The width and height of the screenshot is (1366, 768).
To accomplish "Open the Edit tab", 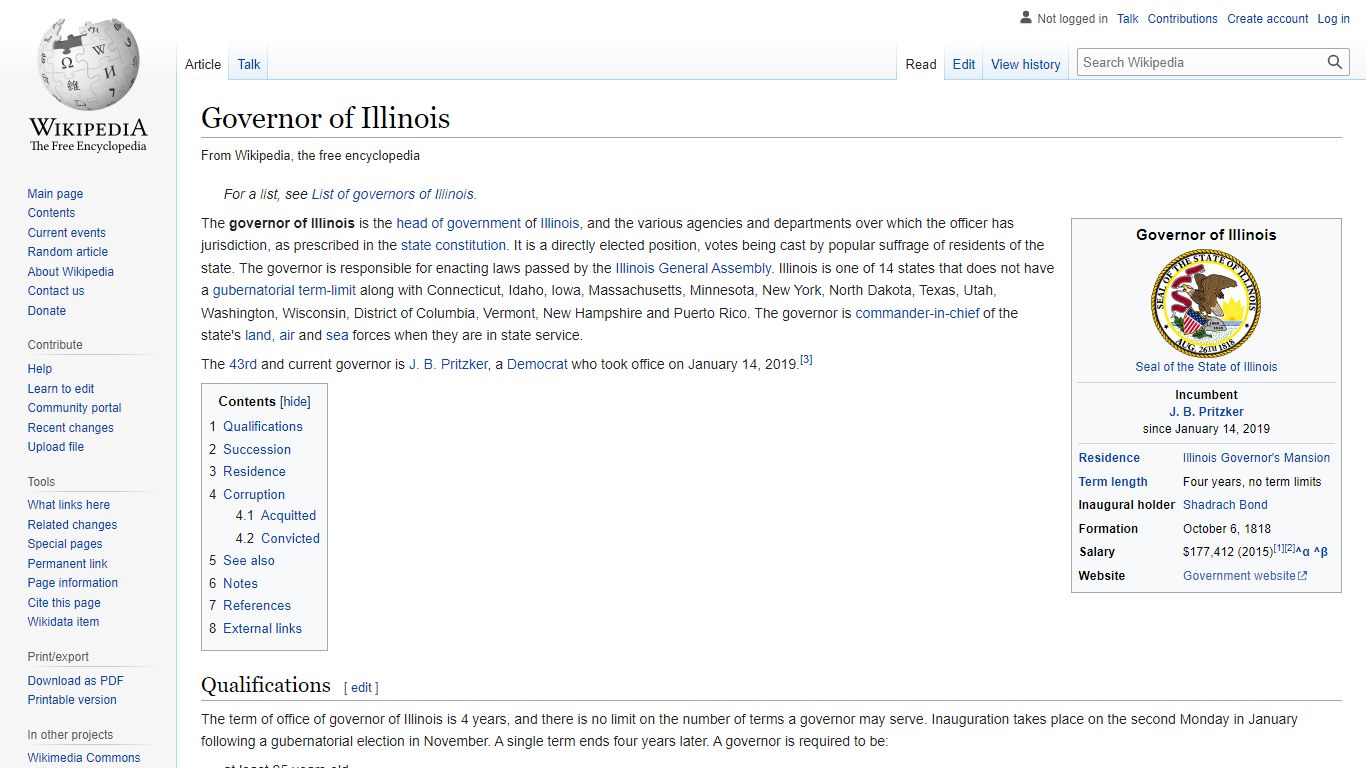I will point(964,64).
